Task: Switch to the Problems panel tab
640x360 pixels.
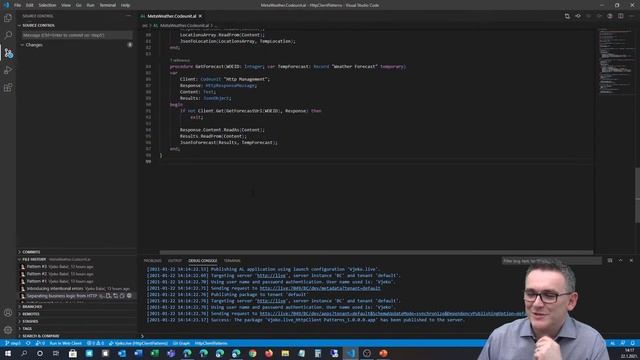Action: point(153,261)
